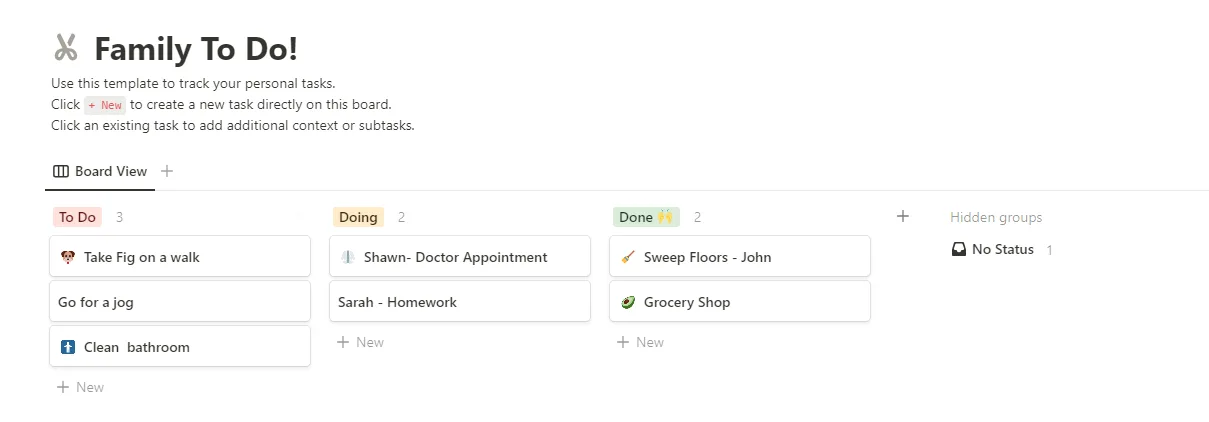
Task: Click the dog icon on Fig walk card
Action: coord(68,257)
